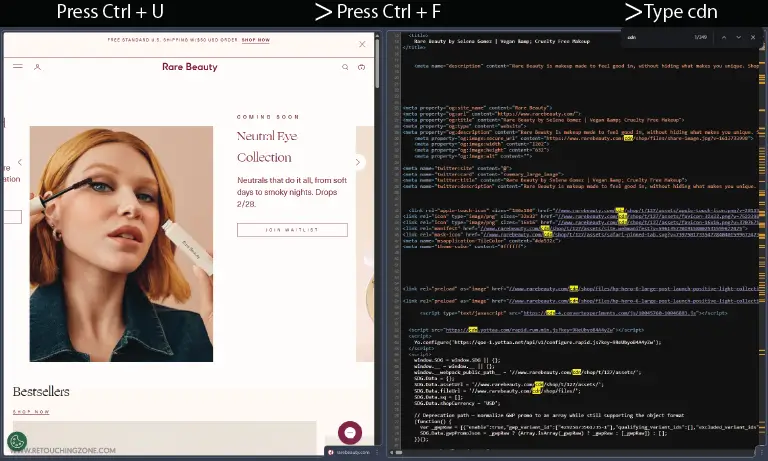
Task: Close the find bar in source view
Action: click(753, 37)
